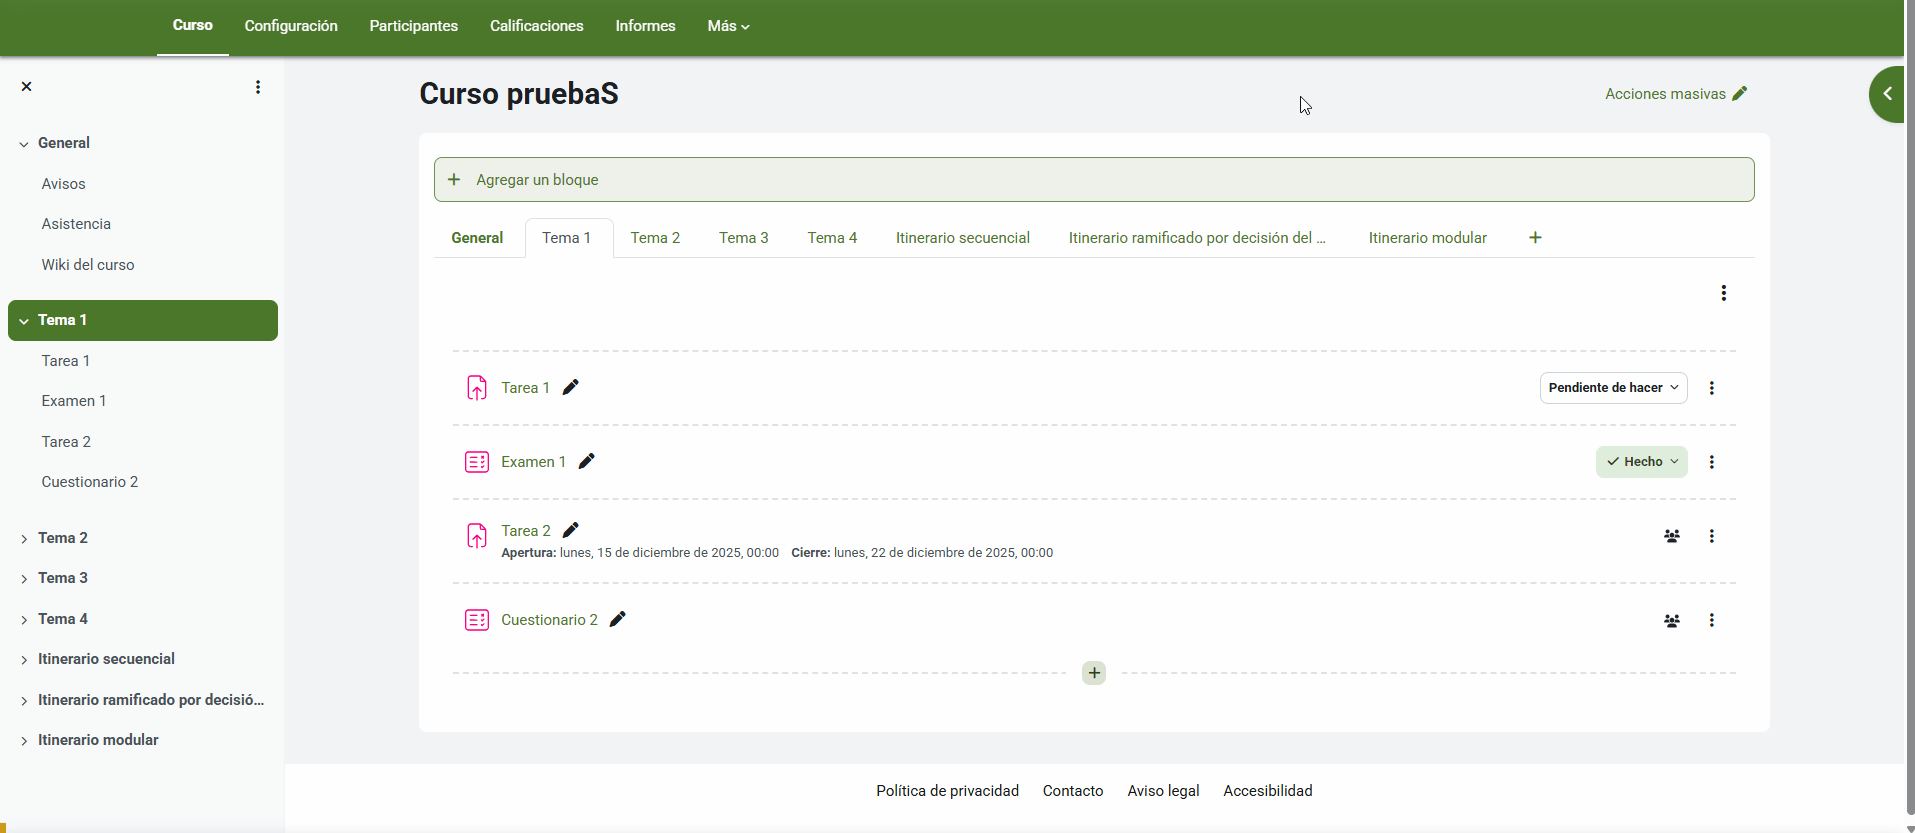Open Examen 1 actions menu
This screenshot has height=833, width=1915.
click(1711, 462)
